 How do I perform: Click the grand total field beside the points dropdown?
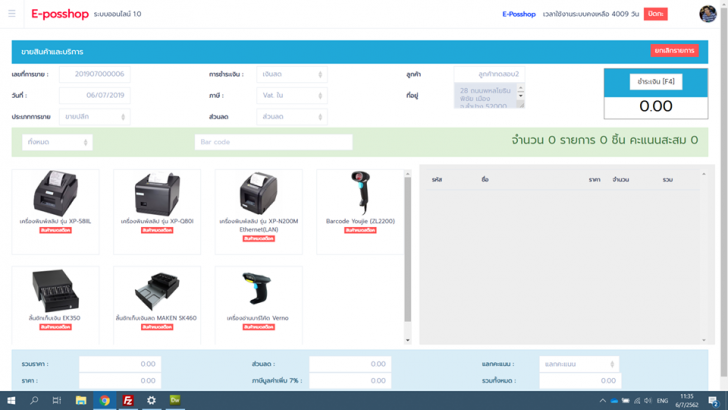580,381
